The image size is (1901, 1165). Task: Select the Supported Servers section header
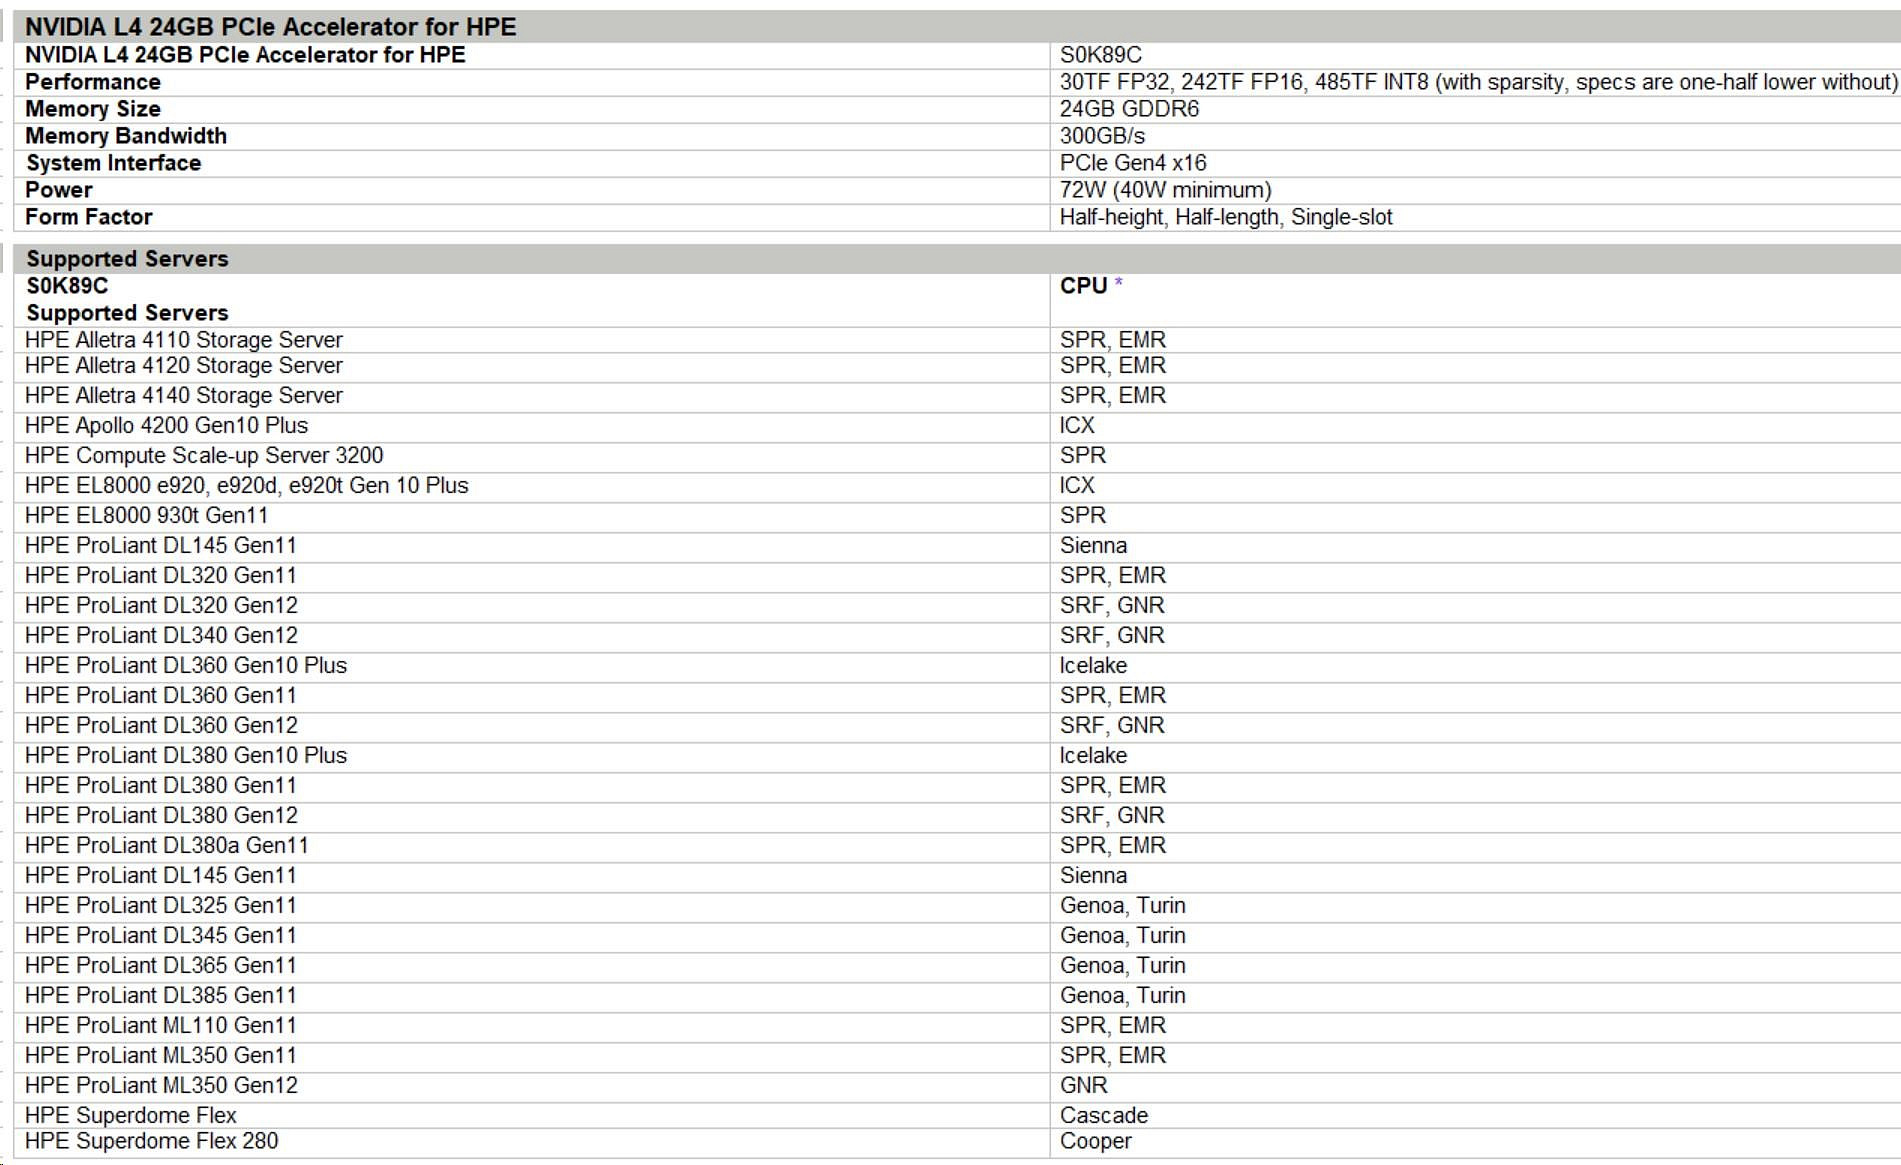(x=127, y=259)
